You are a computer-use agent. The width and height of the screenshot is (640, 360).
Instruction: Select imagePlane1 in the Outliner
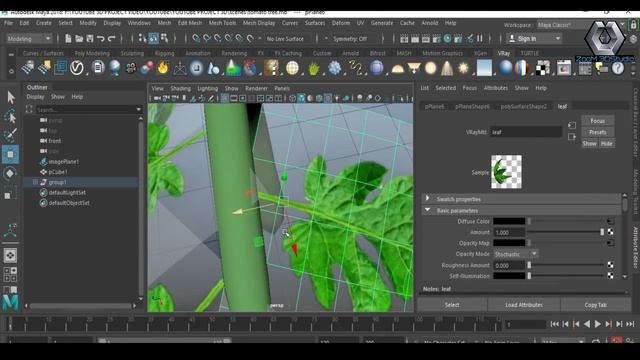tap(64, 162)
